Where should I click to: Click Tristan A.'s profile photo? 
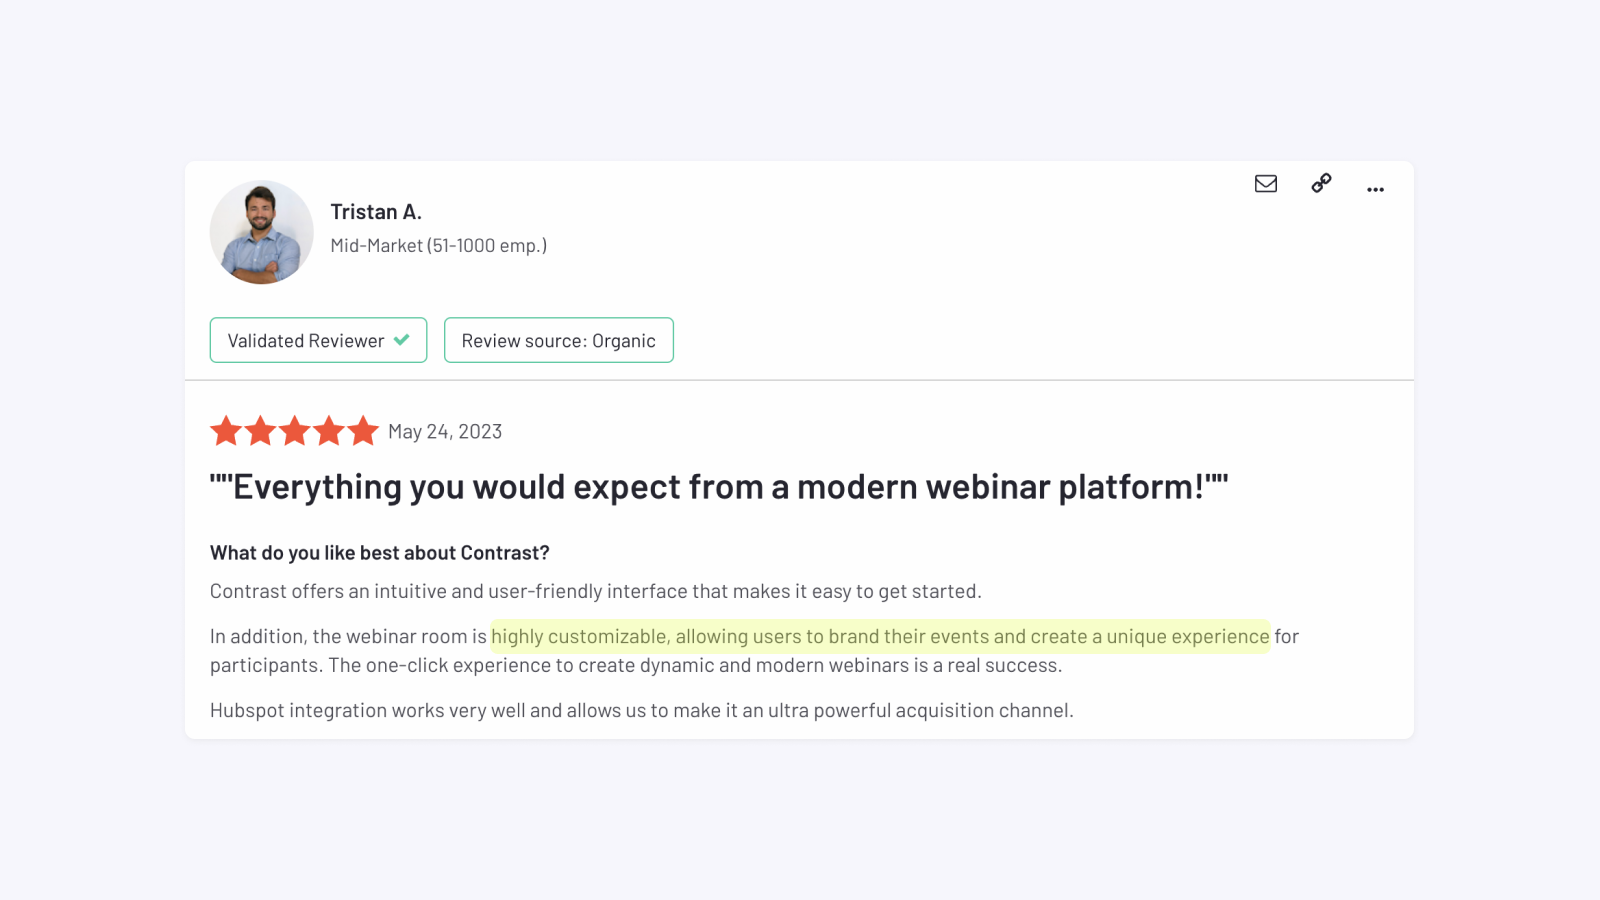click(261, 232)
